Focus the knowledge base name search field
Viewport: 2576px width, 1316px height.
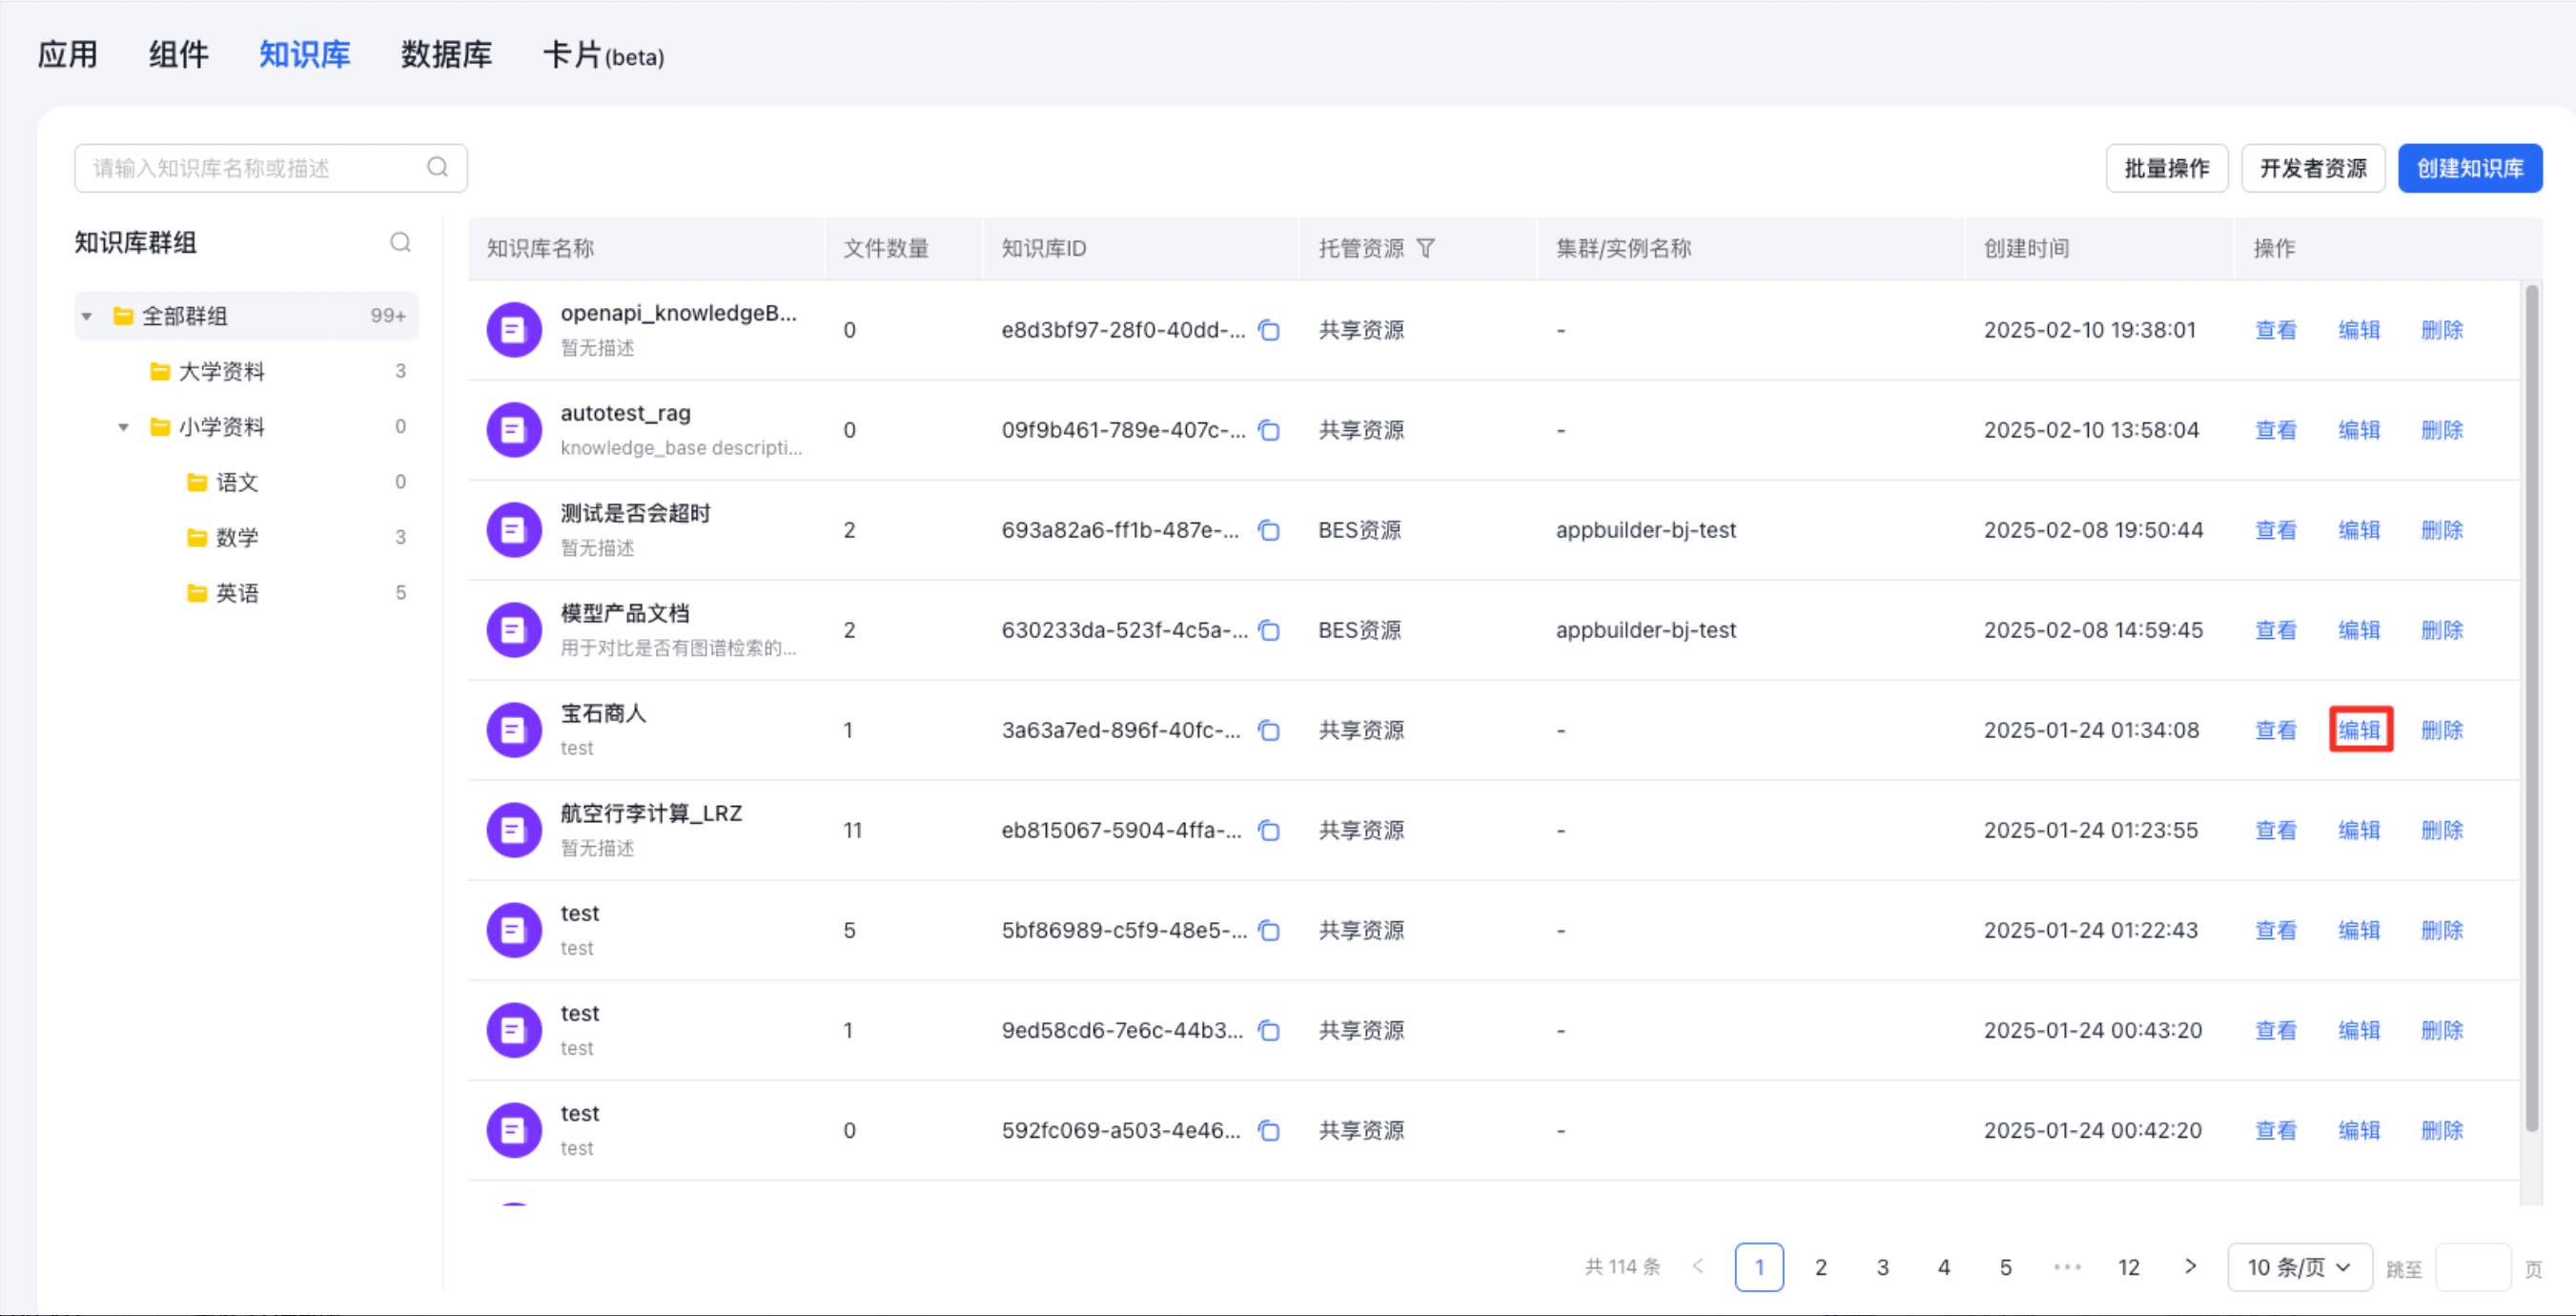pos(270,168)
